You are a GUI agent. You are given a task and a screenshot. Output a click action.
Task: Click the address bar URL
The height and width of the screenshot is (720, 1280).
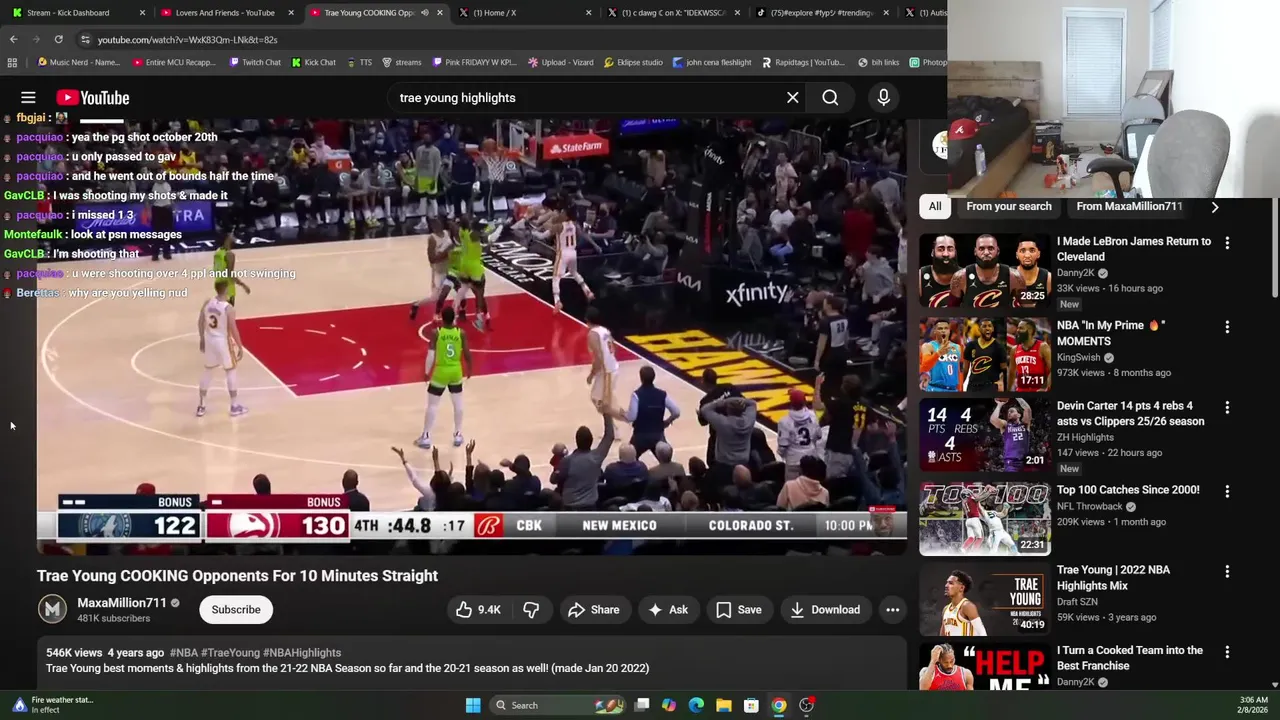coord(187,40)
